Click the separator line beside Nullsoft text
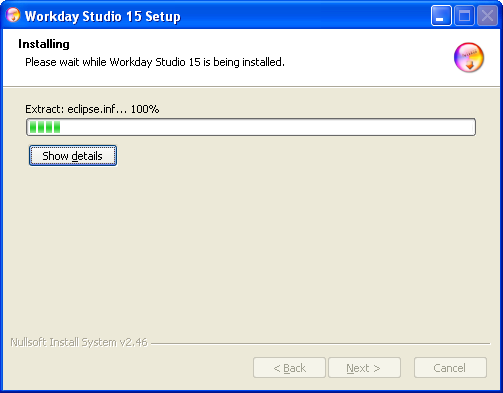The width and height of the screenshot is (503, 393). (321, 343)
